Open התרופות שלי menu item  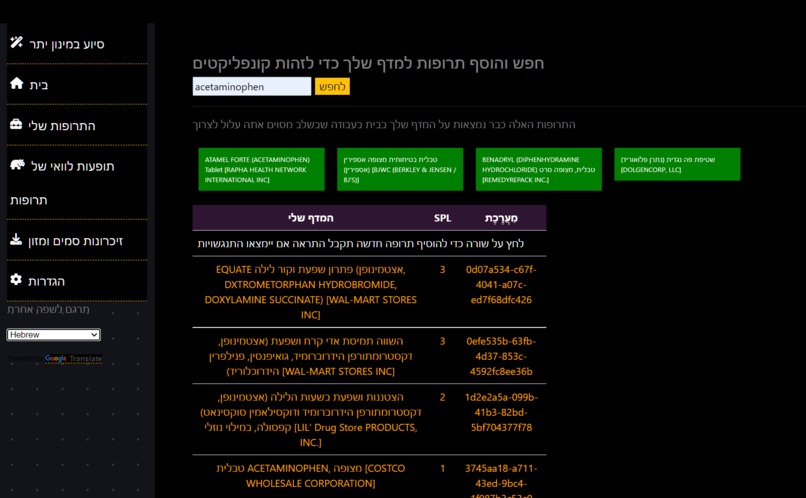pos(77,125)
